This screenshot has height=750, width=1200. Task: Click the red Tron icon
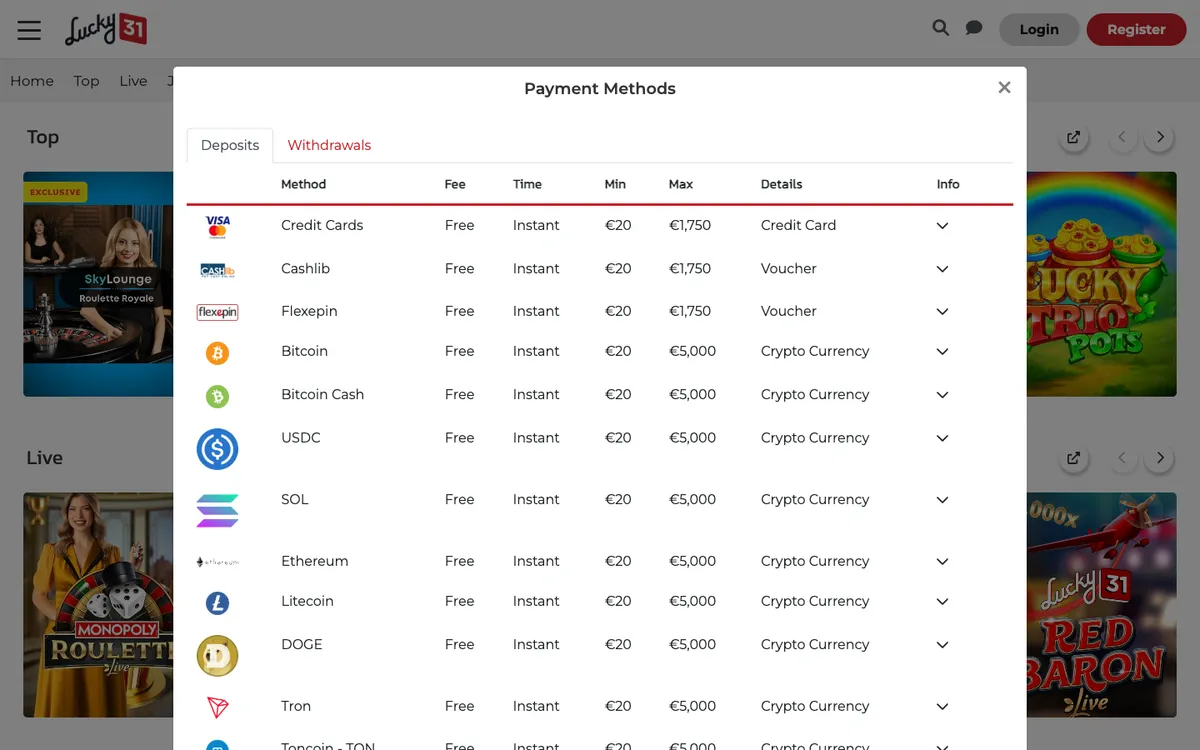point(217,708)
